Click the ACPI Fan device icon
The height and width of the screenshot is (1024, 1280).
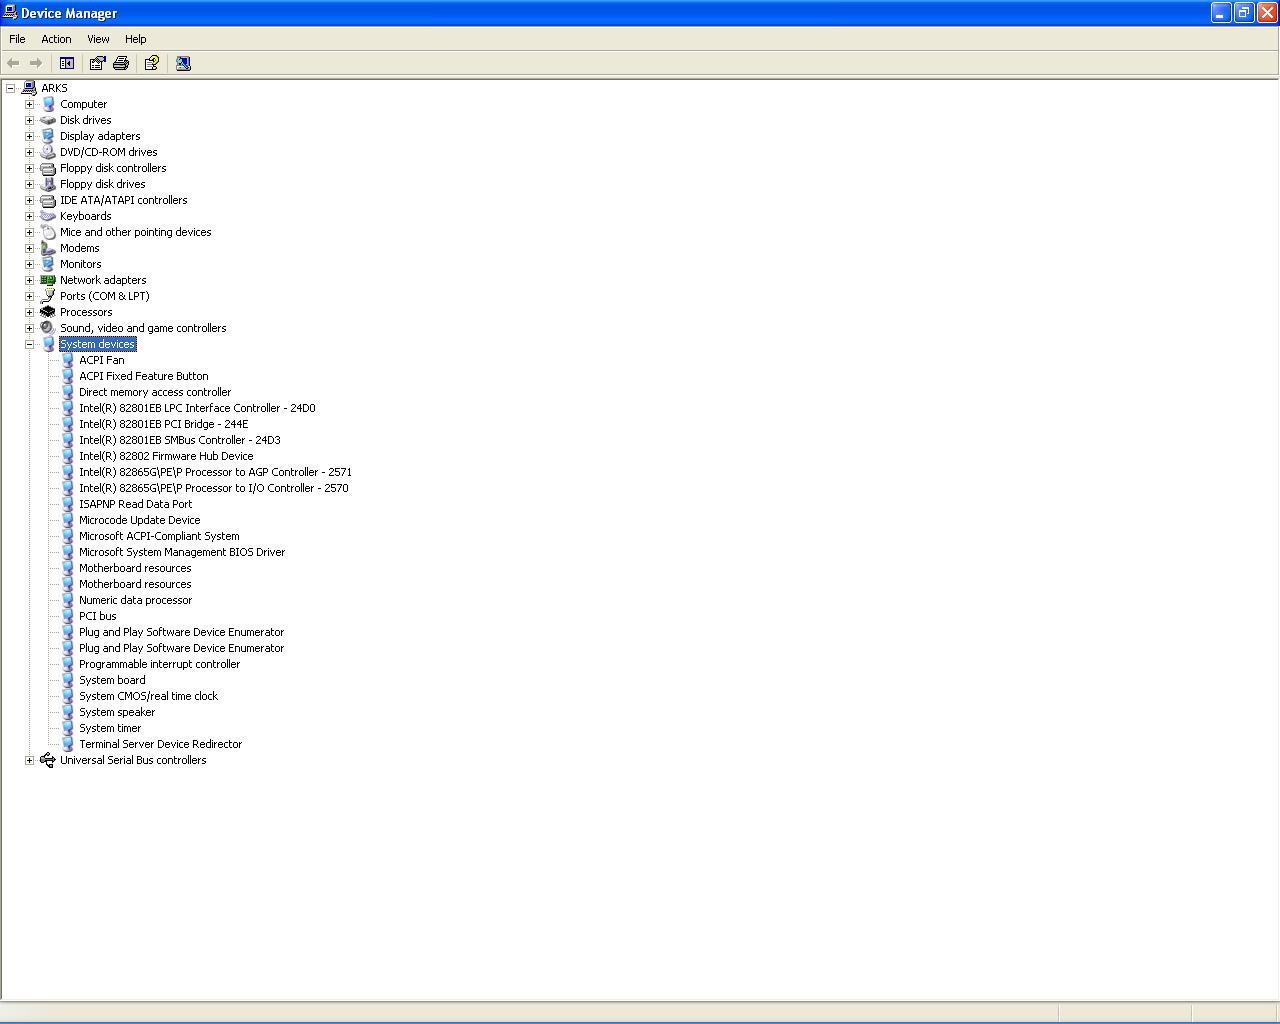click(68, 360)
